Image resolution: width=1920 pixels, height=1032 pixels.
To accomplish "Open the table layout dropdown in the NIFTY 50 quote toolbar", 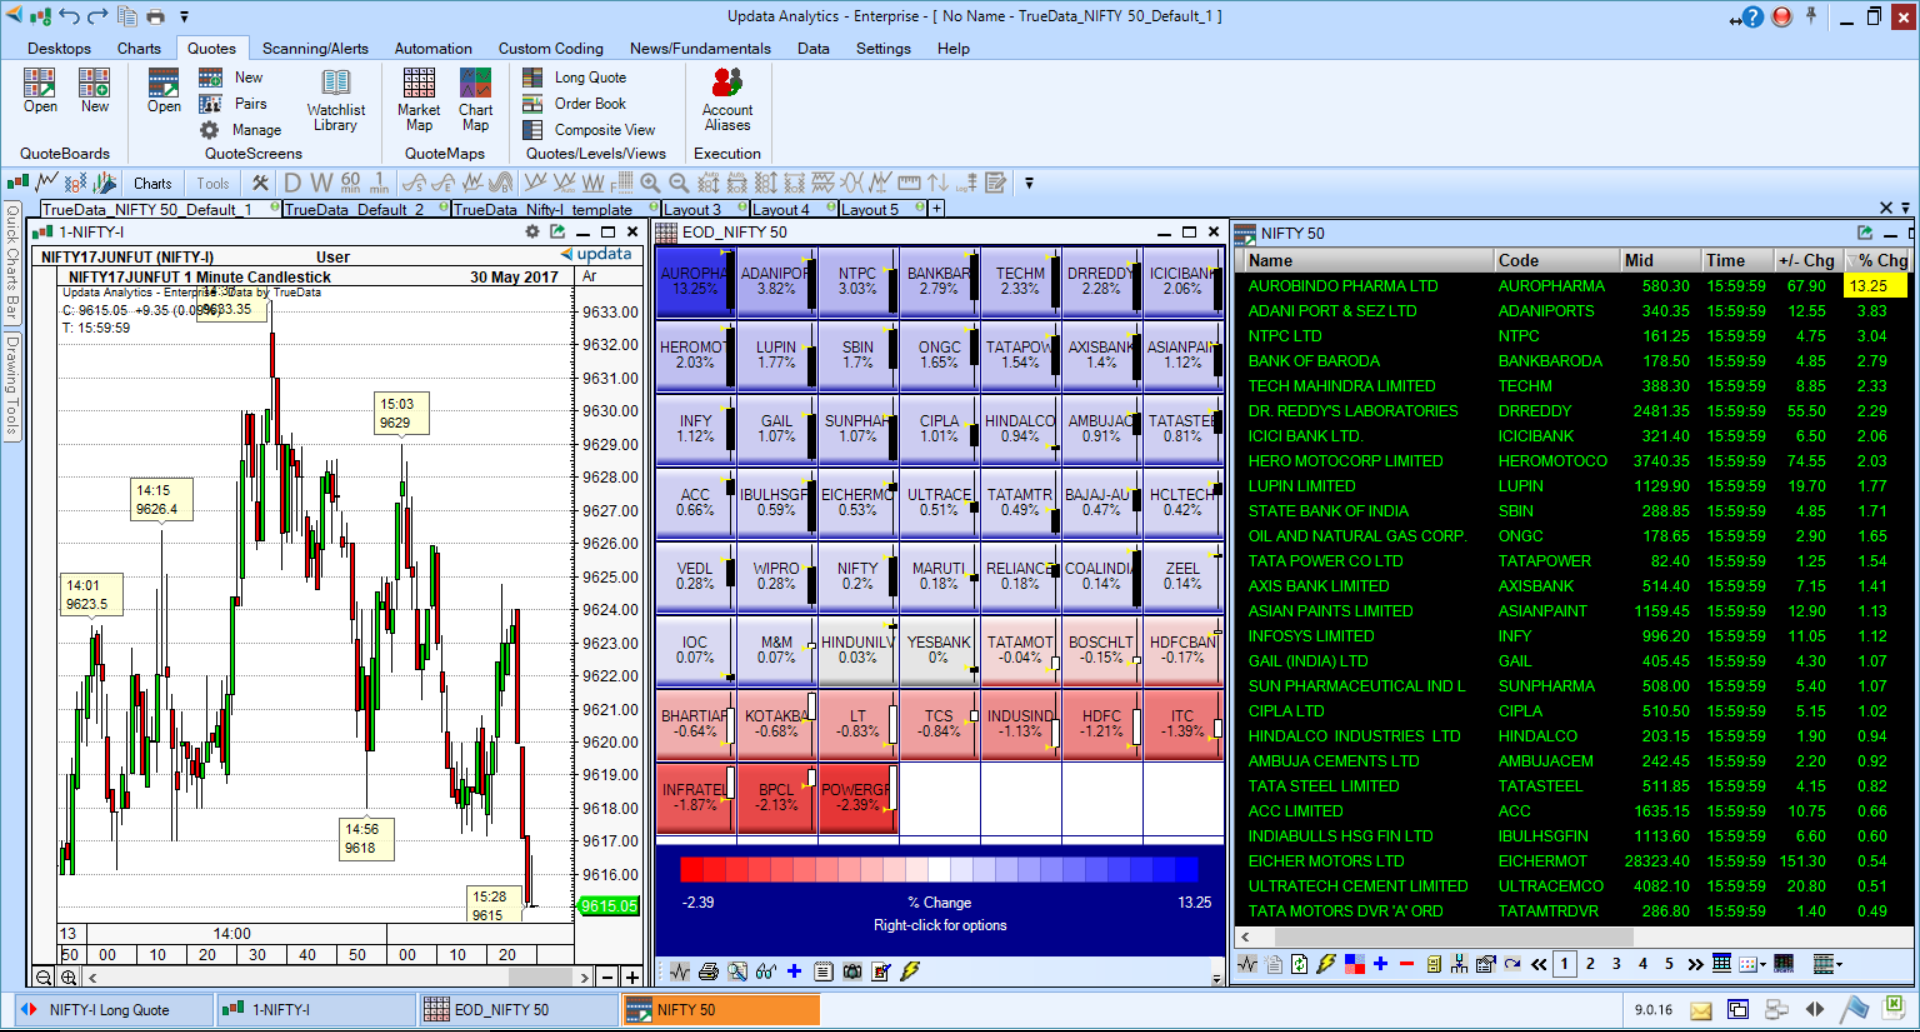I will pos(1827,964).
